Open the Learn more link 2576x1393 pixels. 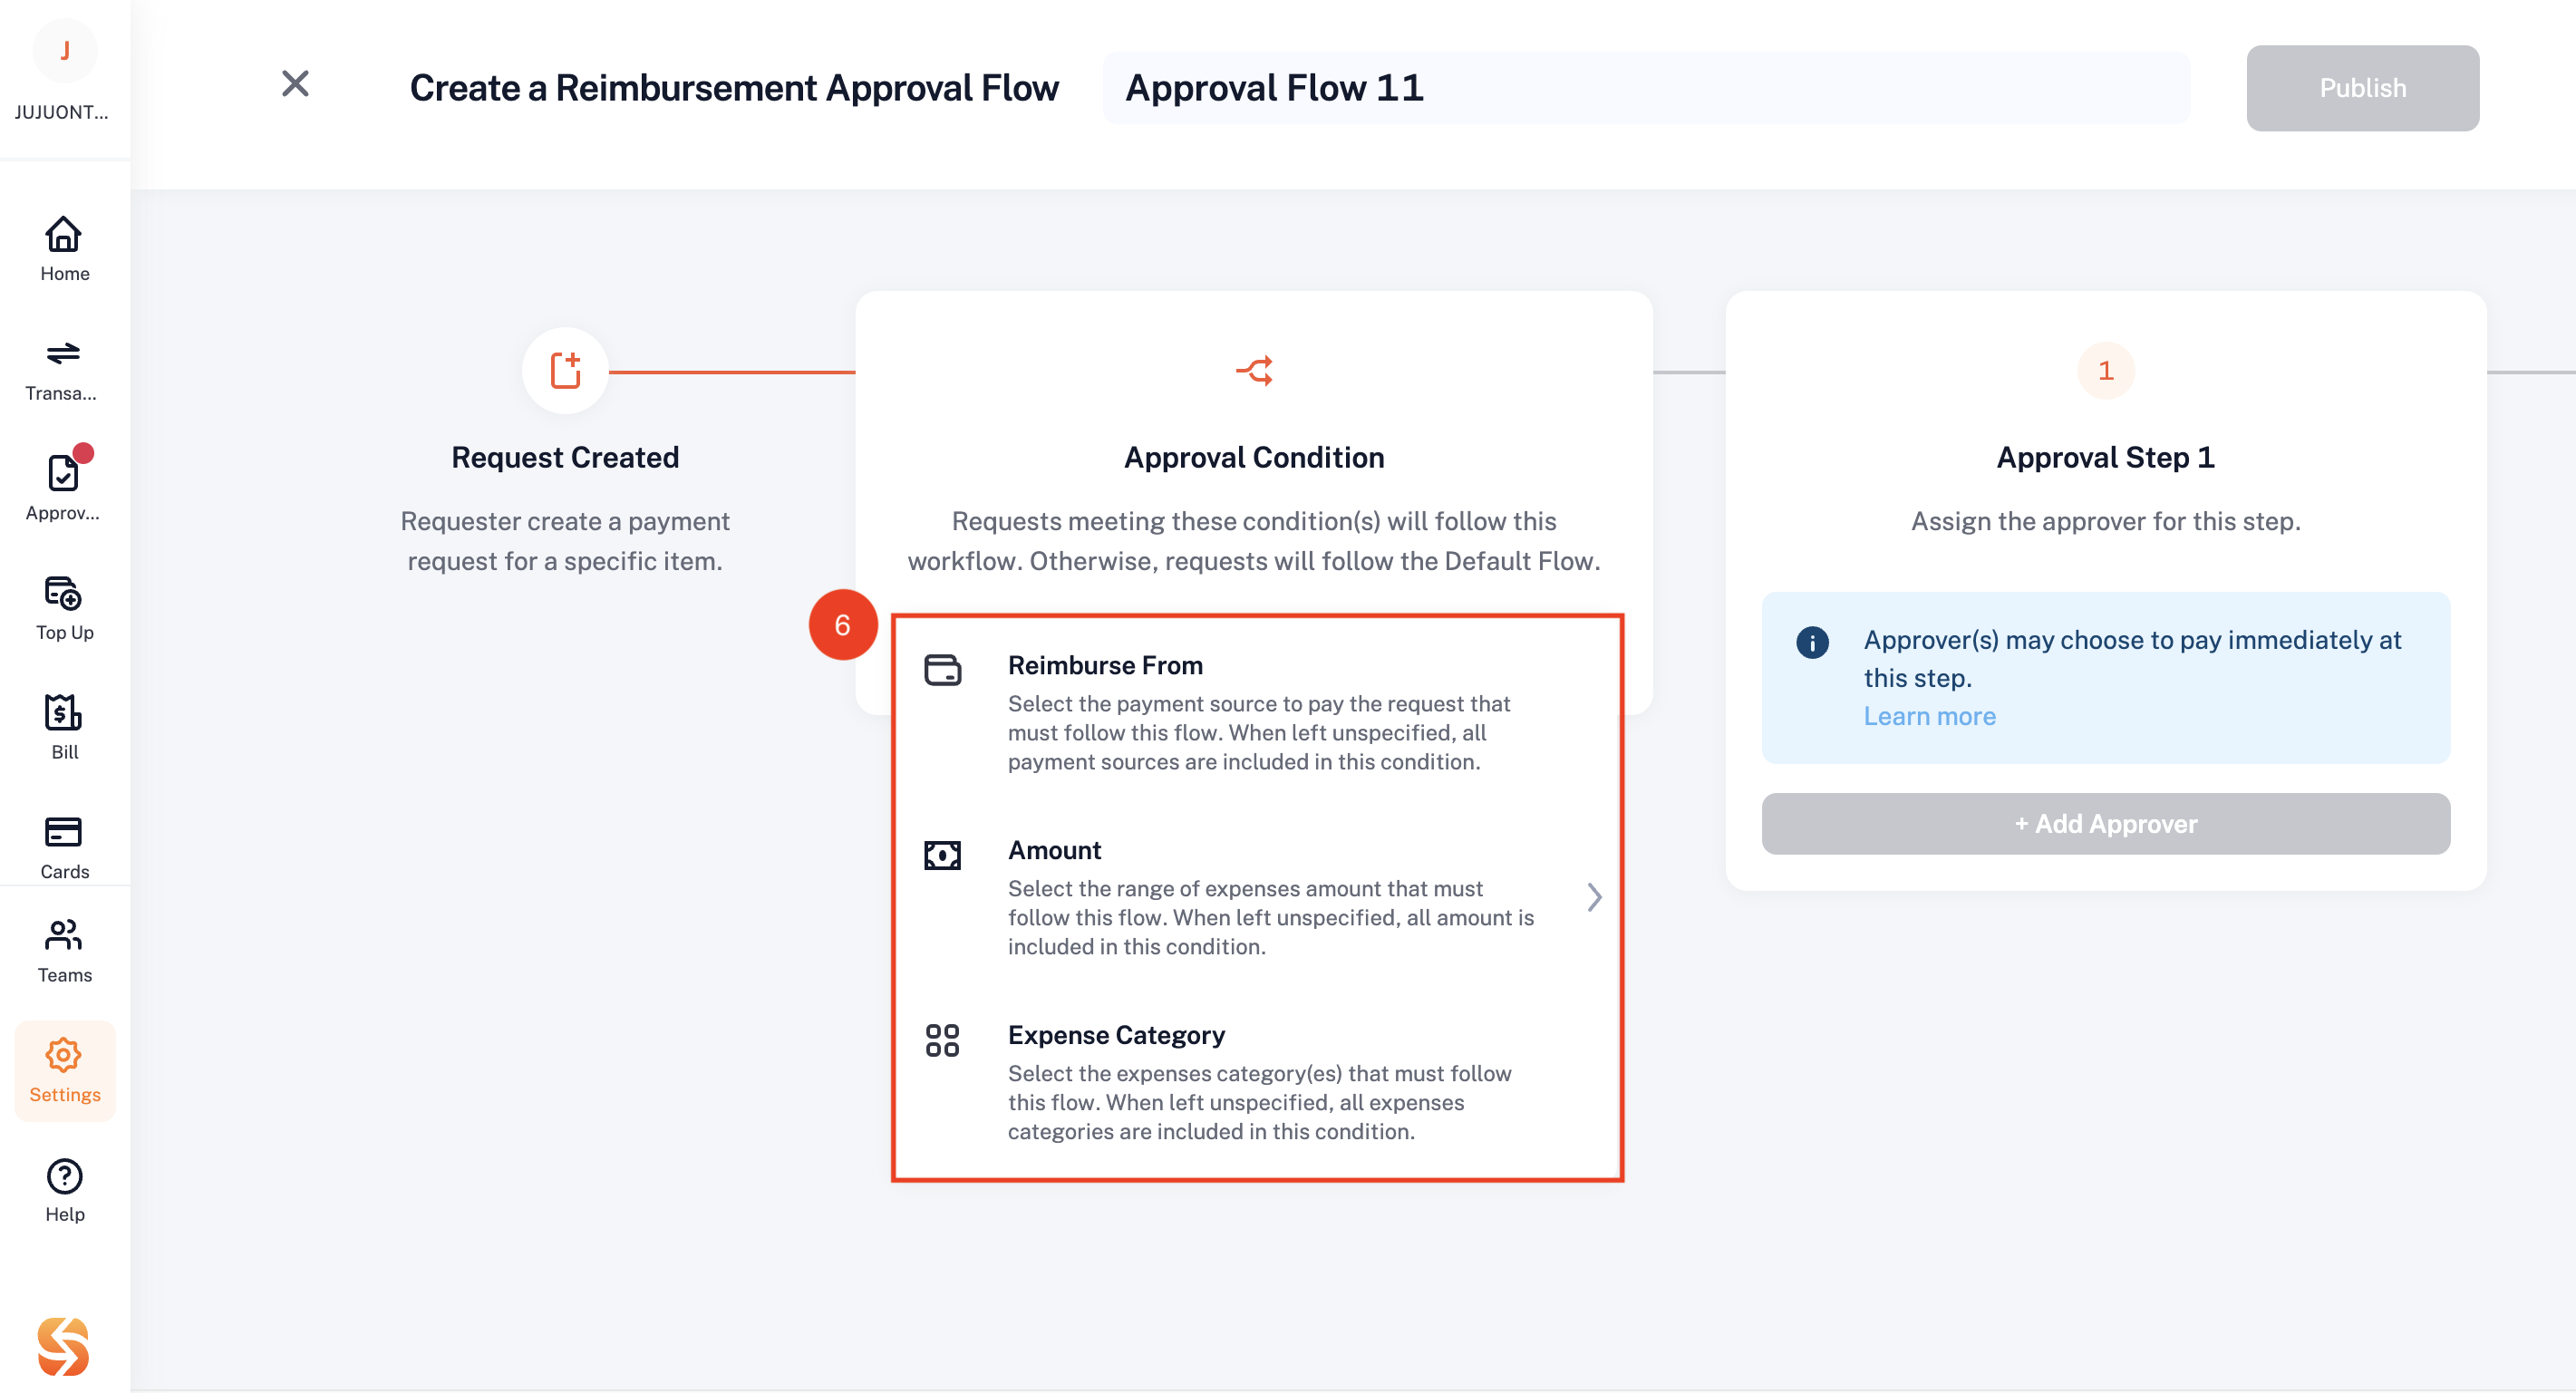click(x=1929, y=716)
